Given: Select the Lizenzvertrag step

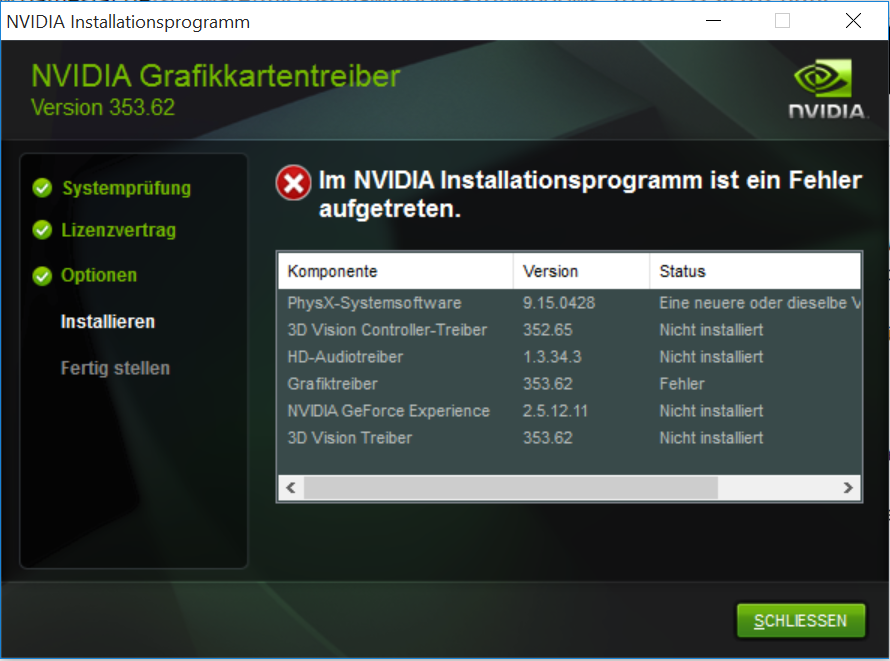Looking at the screenshot, I should pyautogui.click(x=119, y=230).
